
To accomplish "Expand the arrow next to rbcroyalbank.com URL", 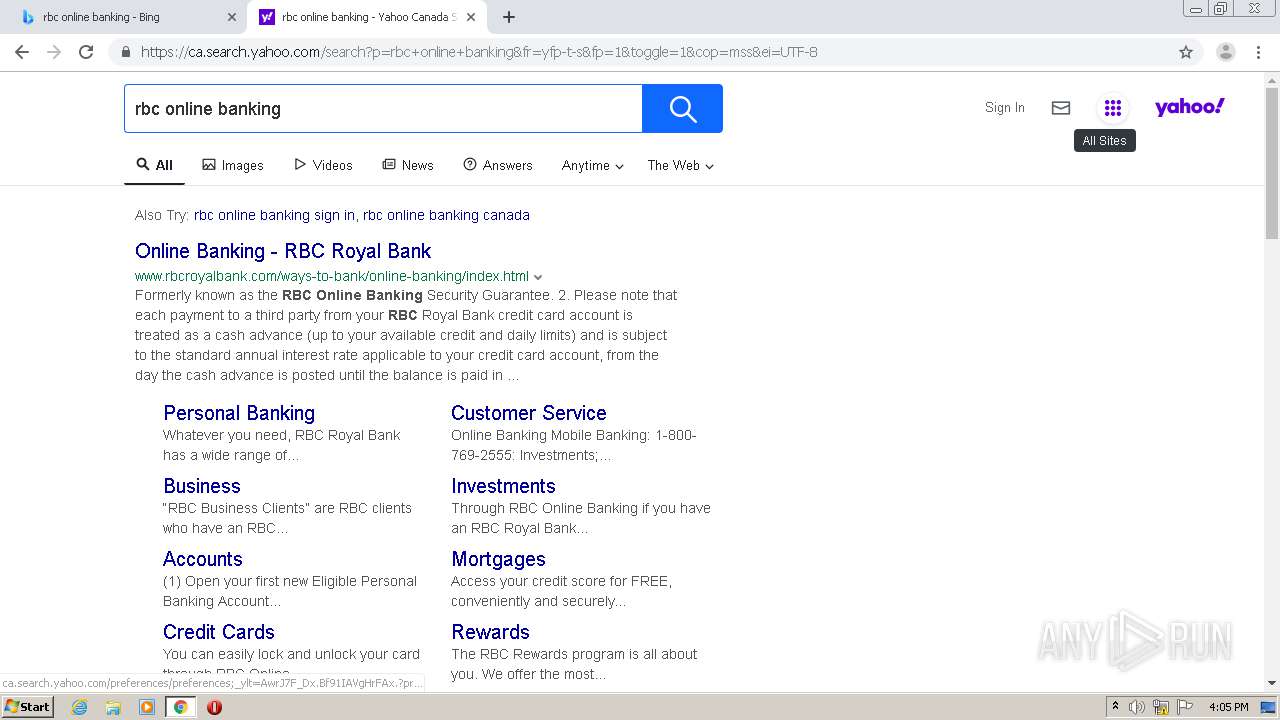I will [538, 277].
